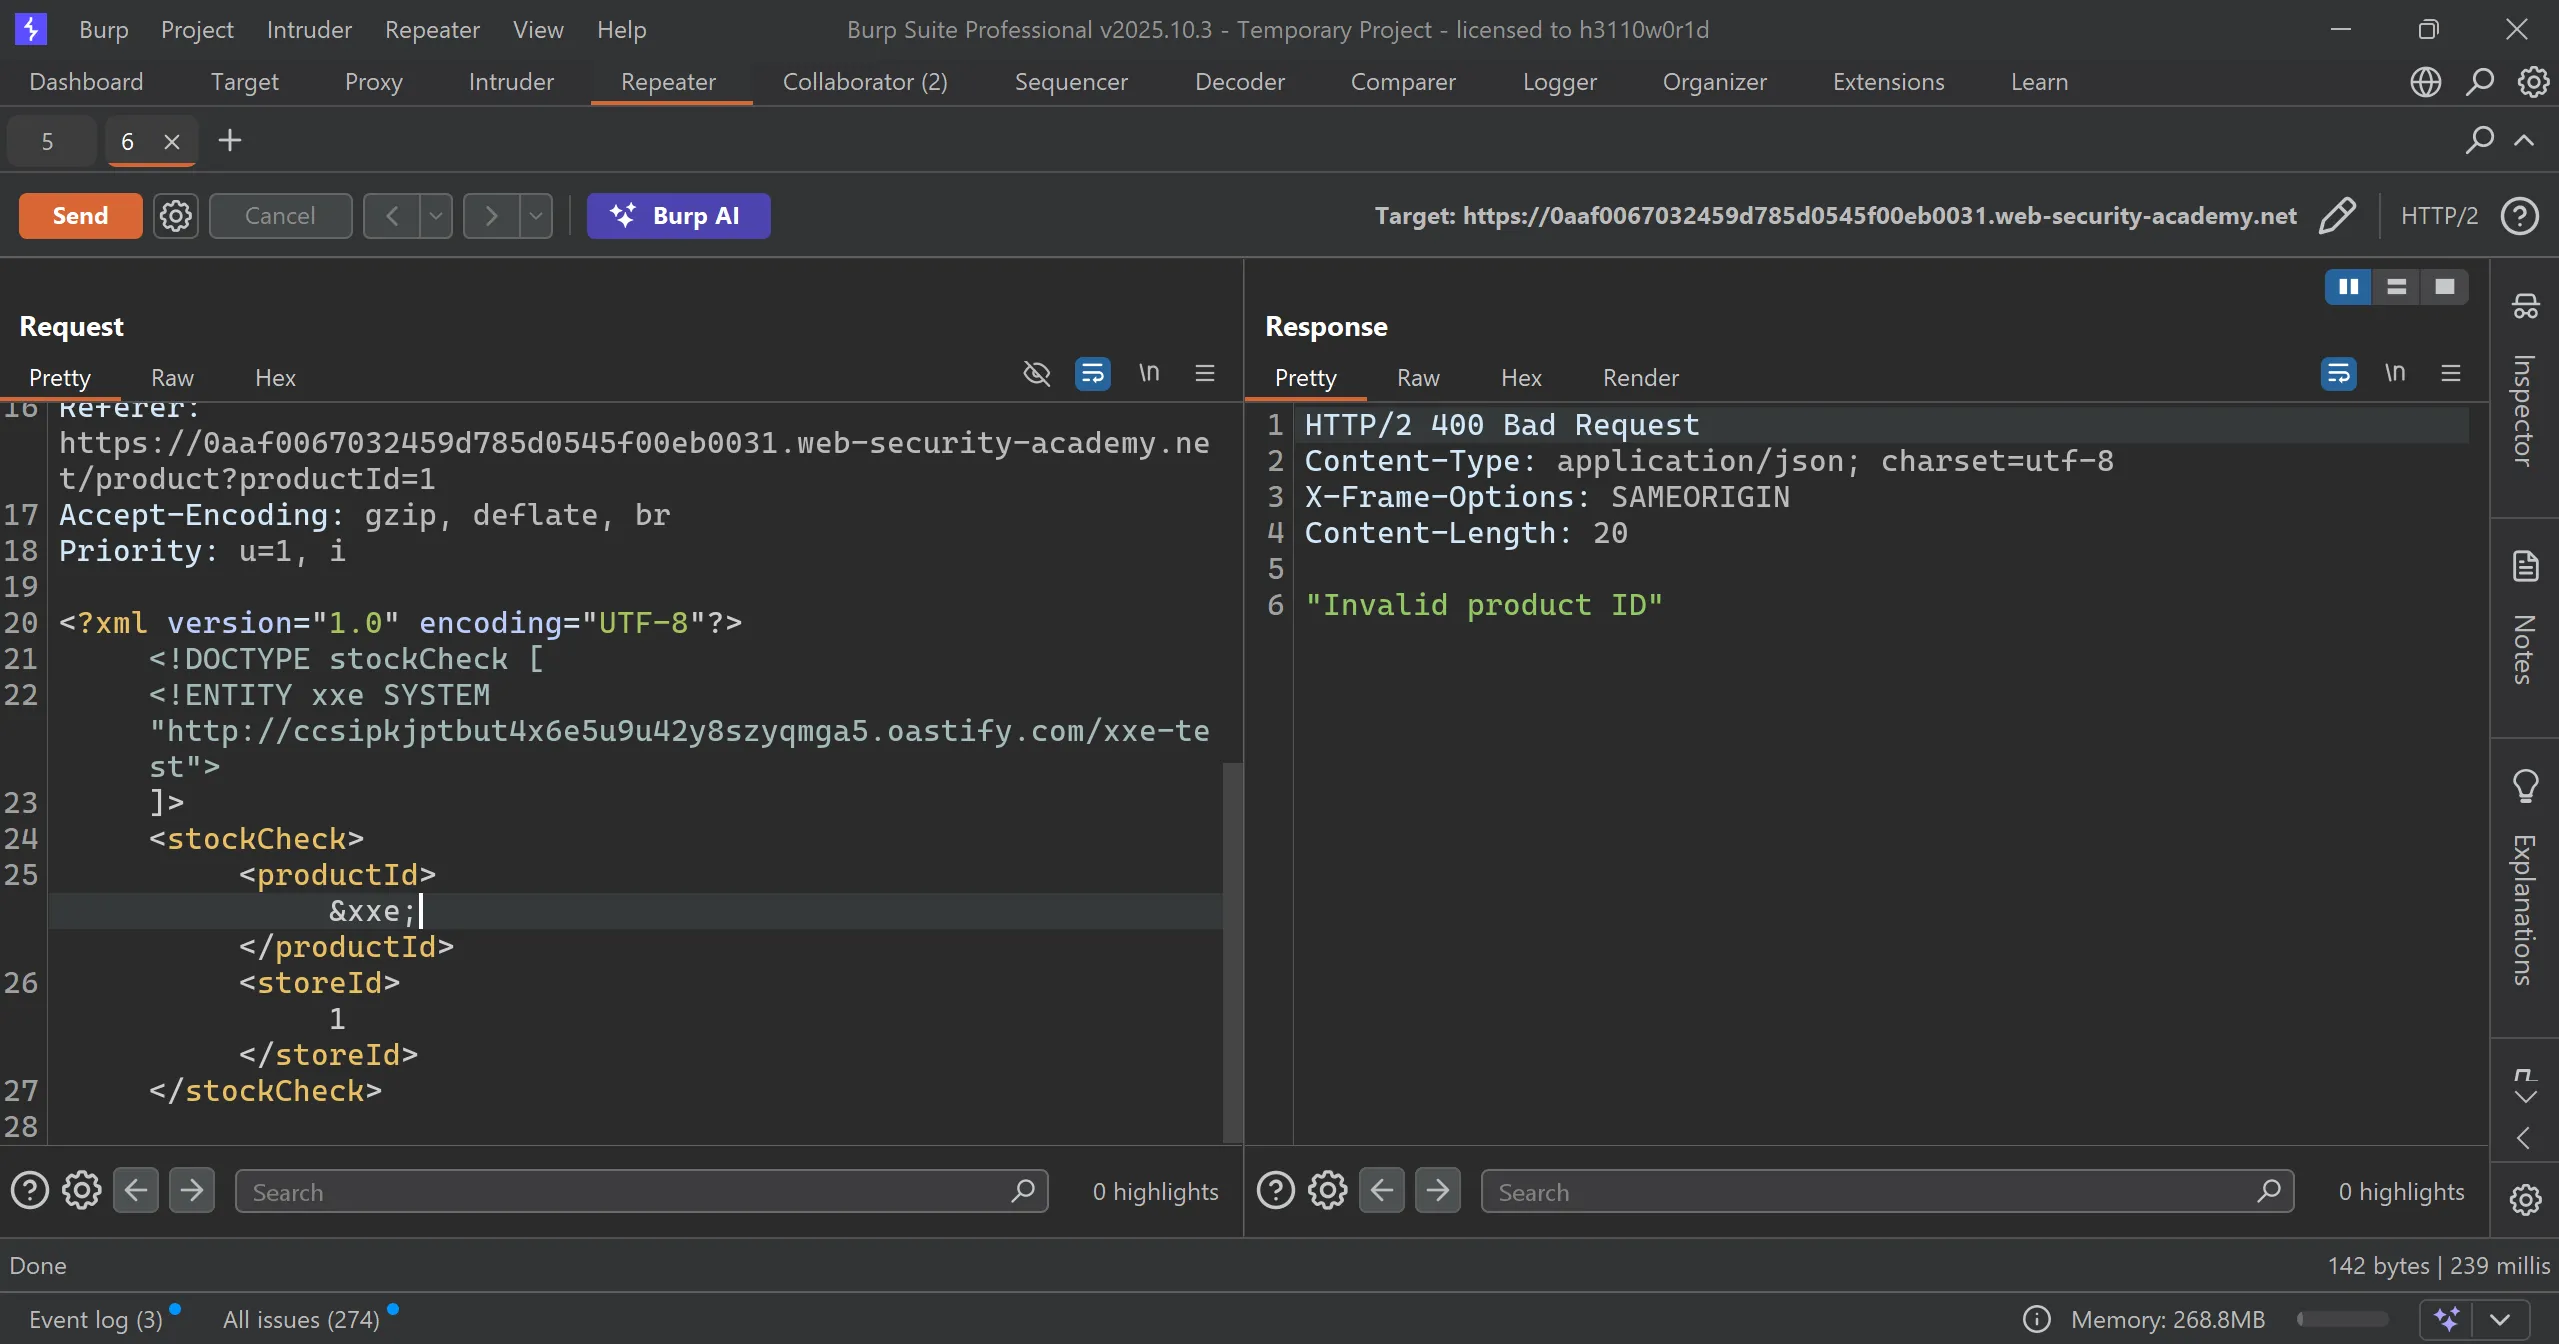
Task: Open Repeater send settings gear
Action: [x=176, y=215]
